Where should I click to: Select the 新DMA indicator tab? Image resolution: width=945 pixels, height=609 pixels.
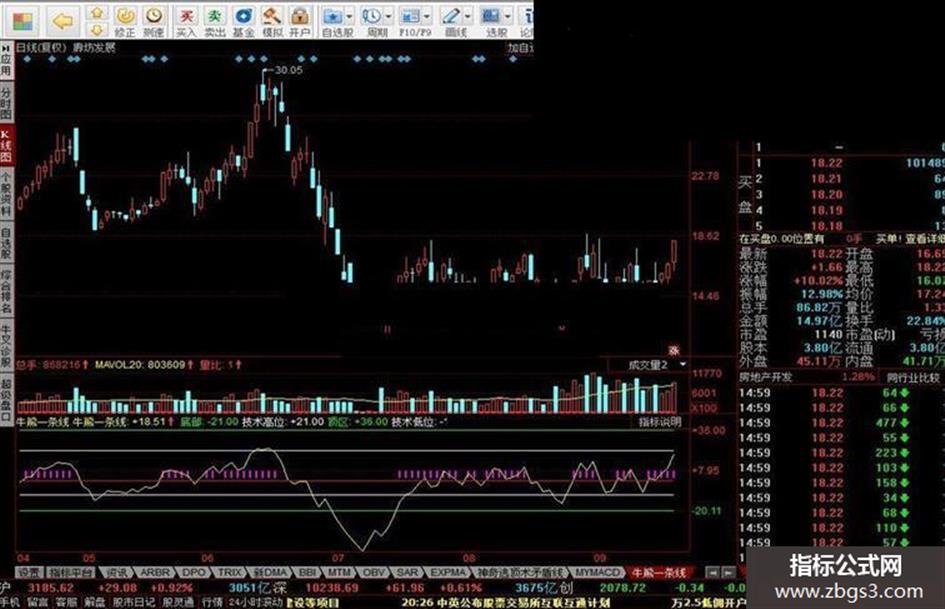tap(269, 572)
